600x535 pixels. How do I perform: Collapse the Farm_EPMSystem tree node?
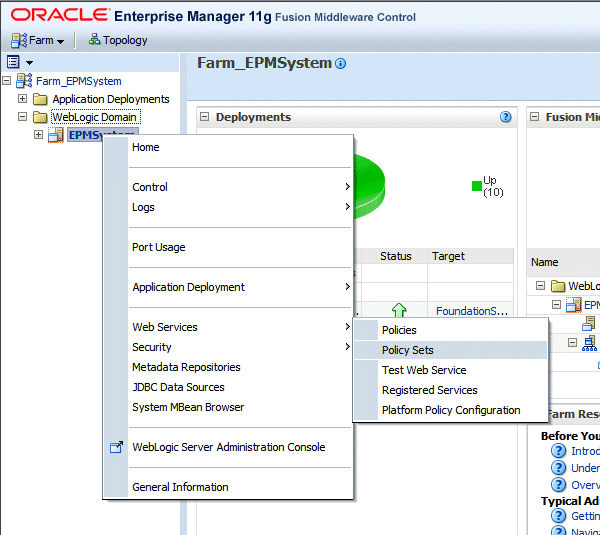7,81
